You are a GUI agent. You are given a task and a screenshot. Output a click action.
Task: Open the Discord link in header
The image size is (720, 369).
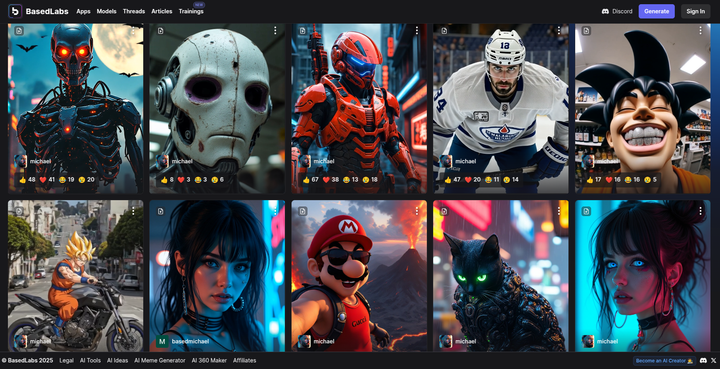pos(617,11)
